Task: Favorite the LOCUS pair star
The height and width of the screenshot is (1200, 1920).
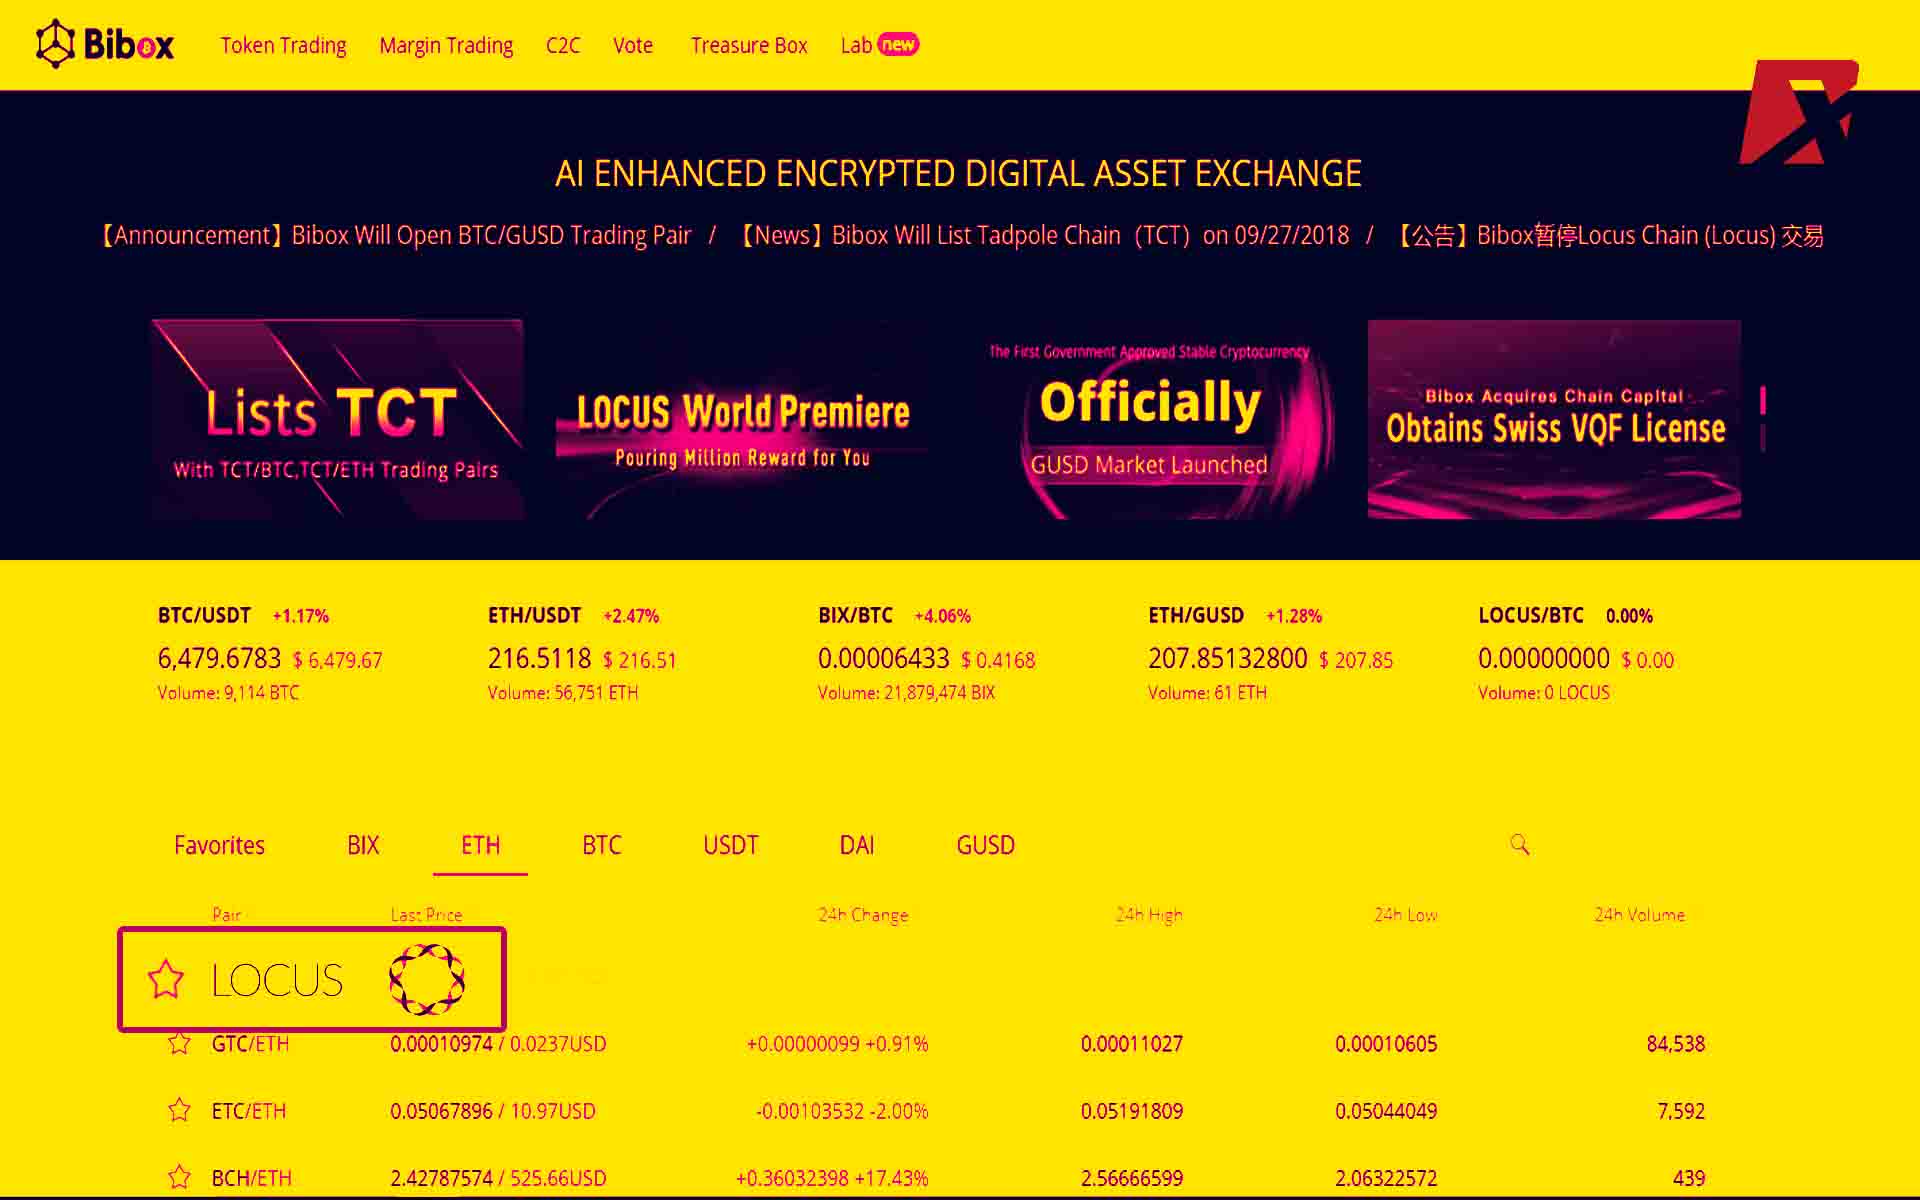Action: pos(166,979)
